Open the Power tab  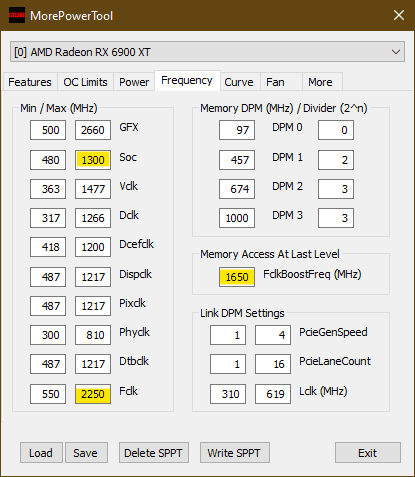click(x=134, y=82)
